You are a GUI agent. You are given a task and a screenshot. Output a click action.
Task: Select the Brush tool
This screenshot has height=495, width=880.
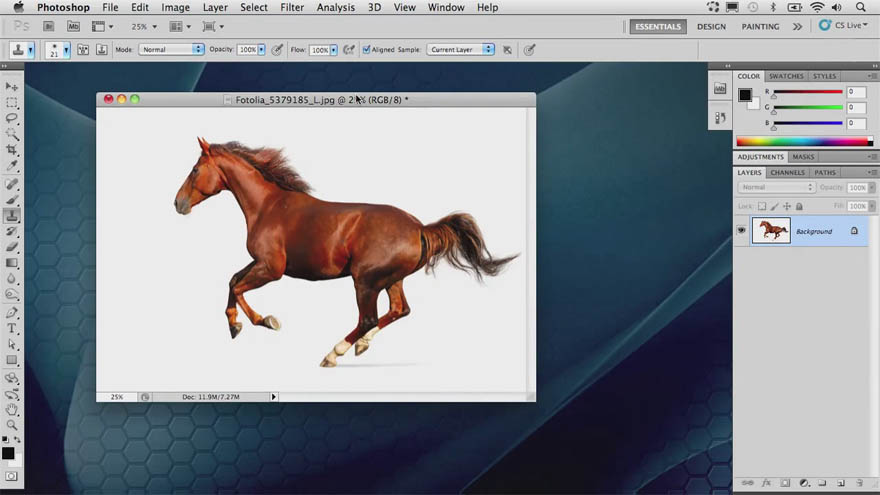(12, 200)
